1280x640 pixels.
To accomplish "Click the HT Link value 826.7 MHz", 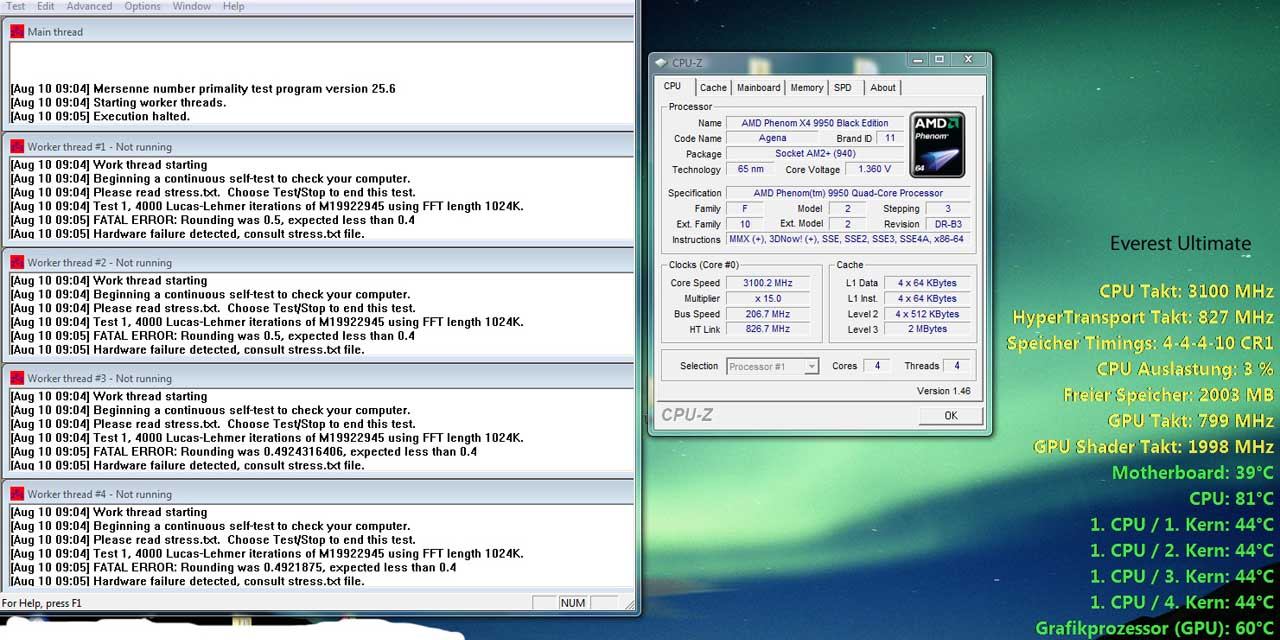I will pos(769,329).
